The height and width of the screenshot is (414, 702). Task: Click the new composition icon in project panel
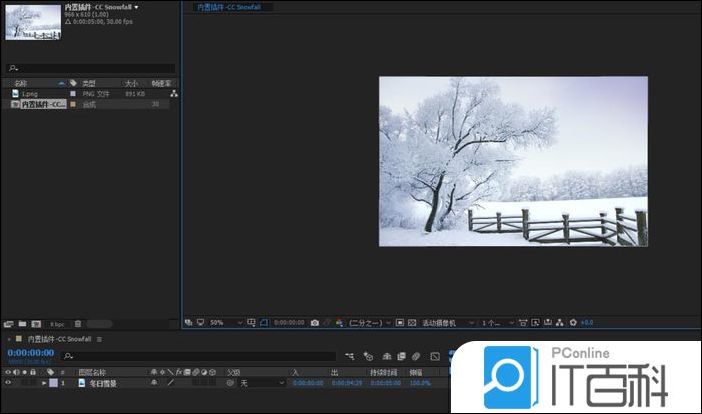(36, 324)
